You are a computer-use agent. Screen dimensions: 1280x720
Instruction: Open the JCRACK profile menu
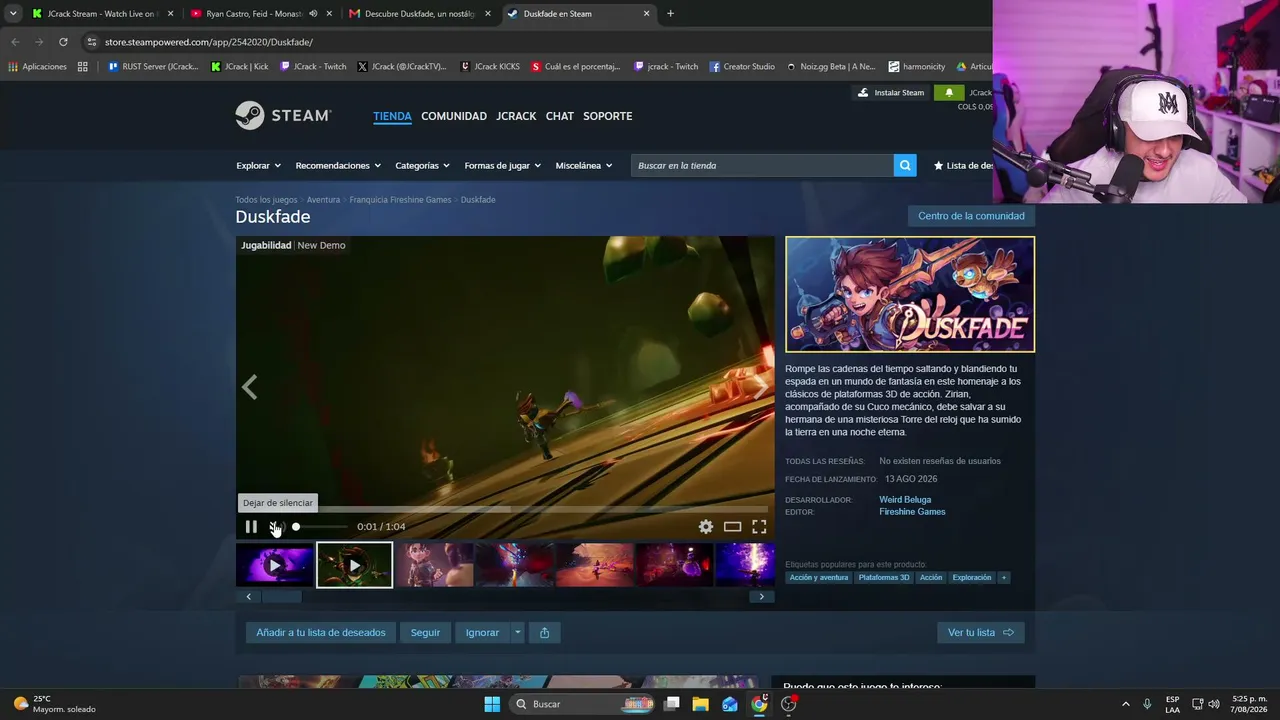516,116
